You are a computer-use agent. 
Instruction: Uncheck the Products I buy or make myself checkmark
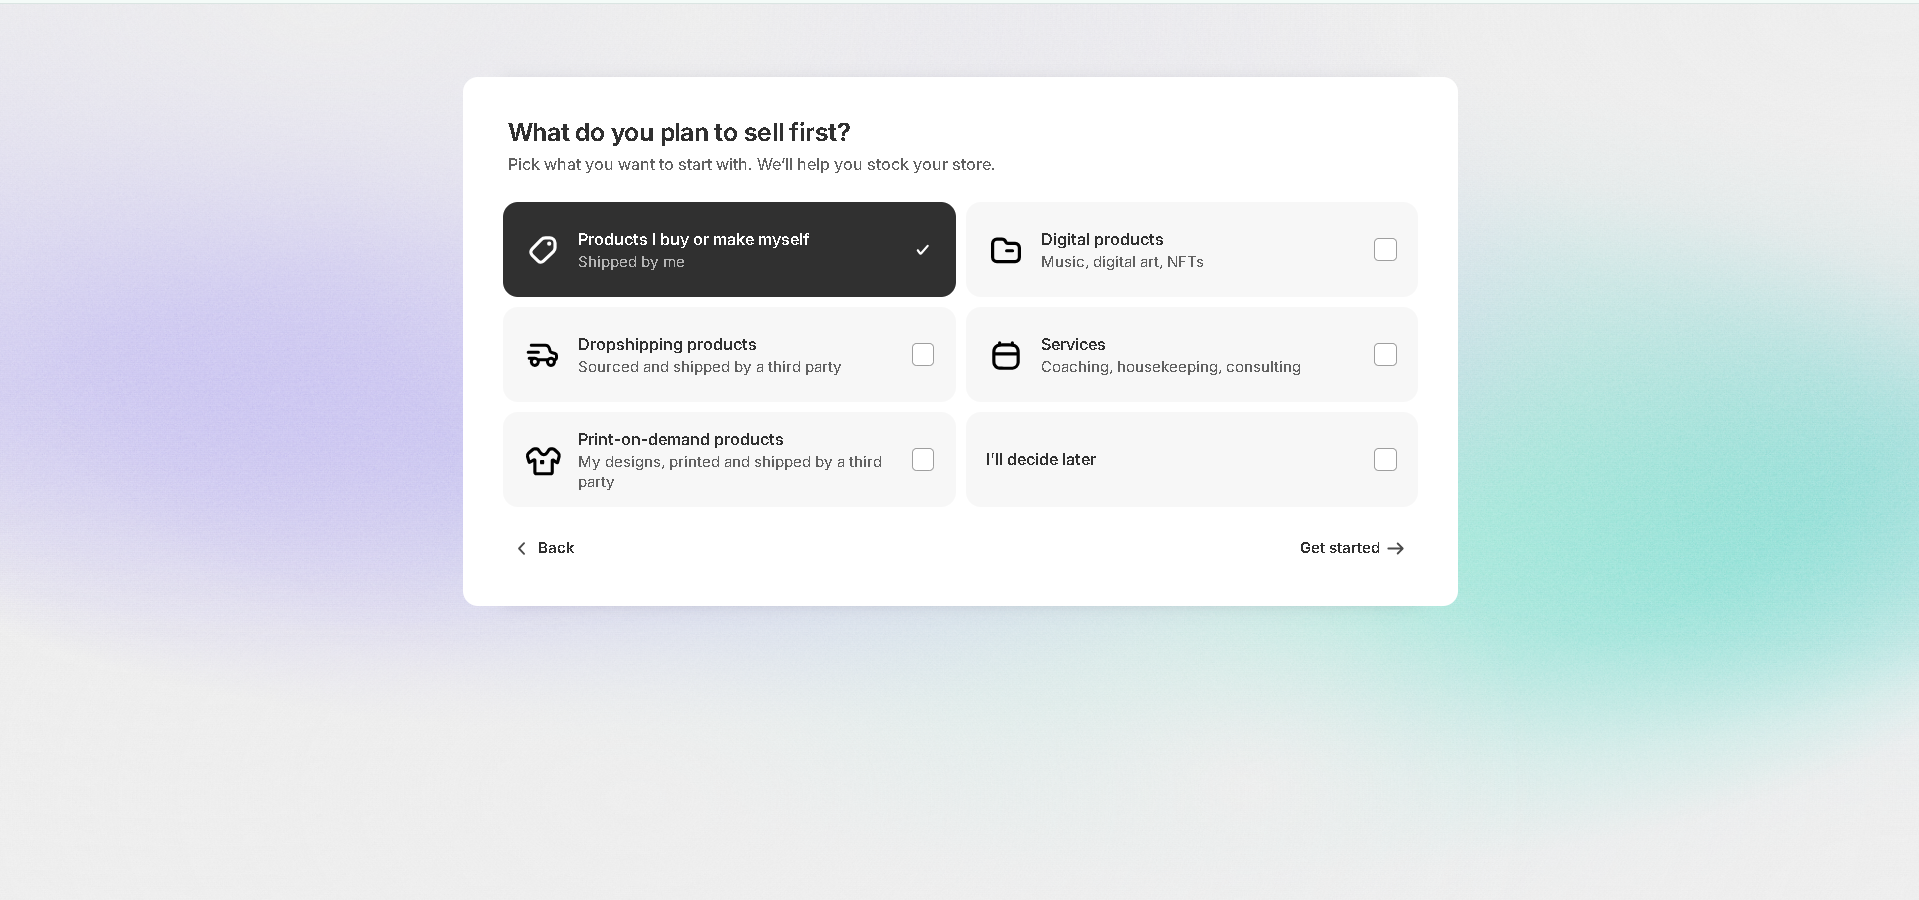point(922,250)
